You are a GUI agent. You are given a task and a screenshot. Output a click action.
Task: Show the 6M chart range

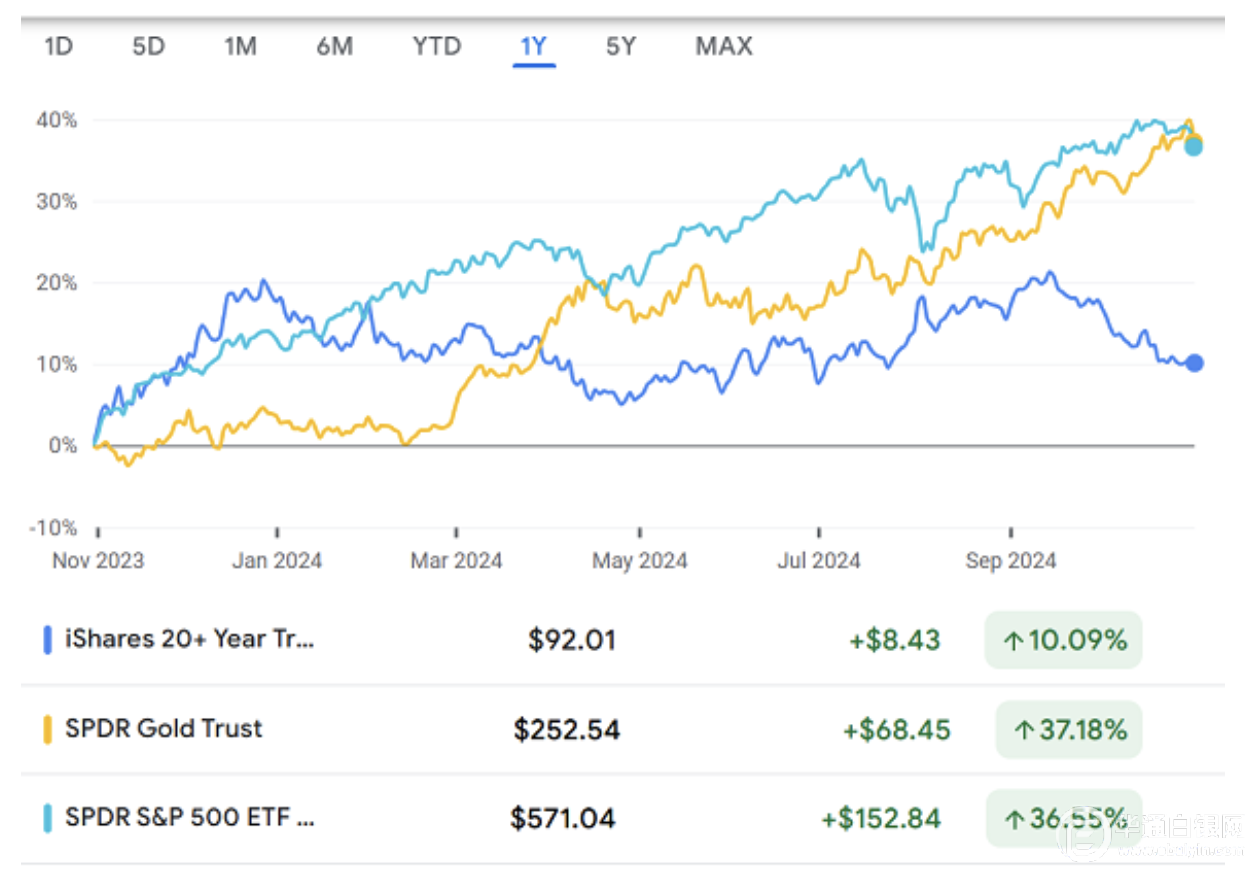coord(334,46)
